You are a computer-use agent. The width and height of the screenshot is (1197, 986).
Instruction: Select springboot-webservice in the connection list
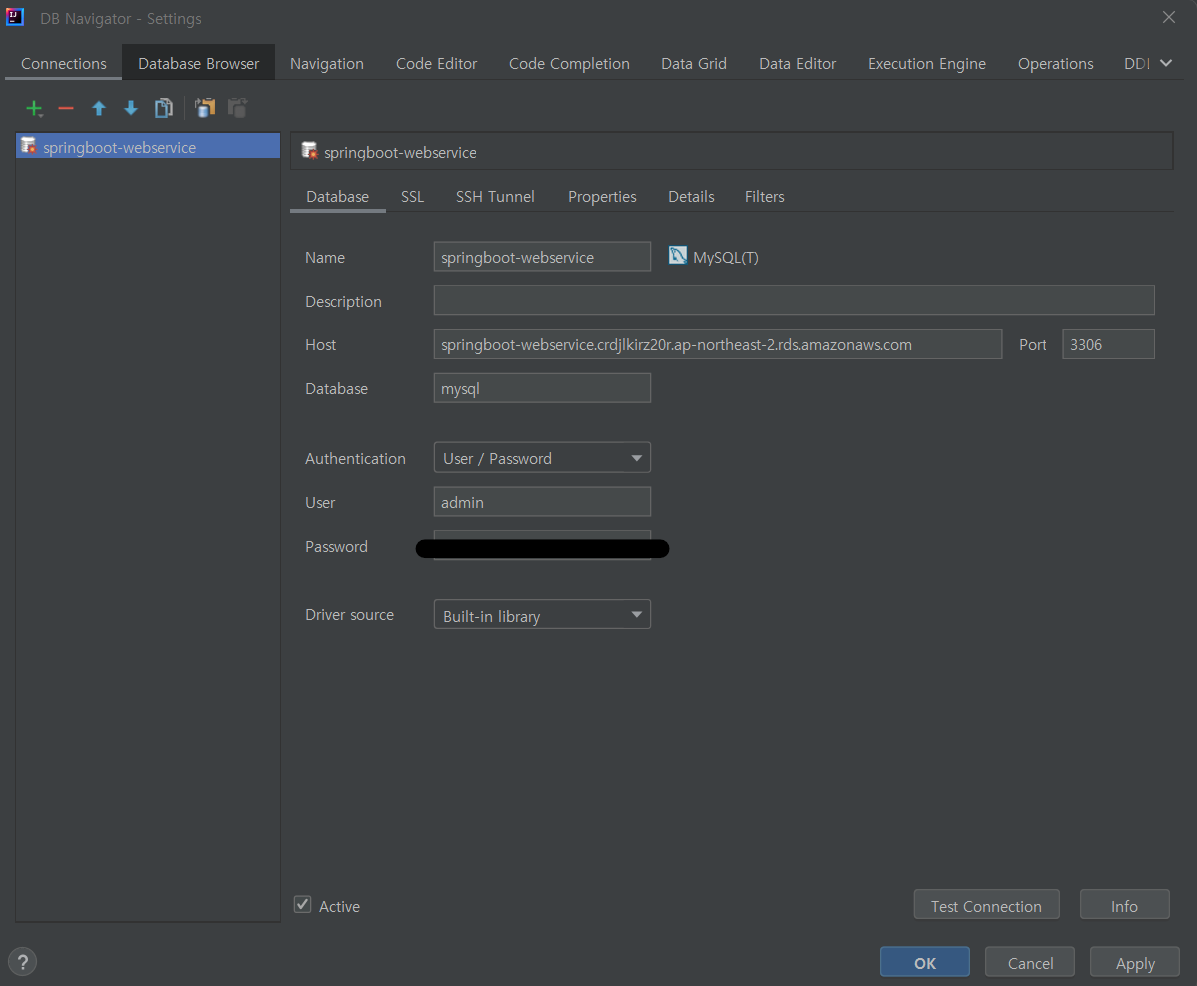pyautogui.click(x=148, y=147)
